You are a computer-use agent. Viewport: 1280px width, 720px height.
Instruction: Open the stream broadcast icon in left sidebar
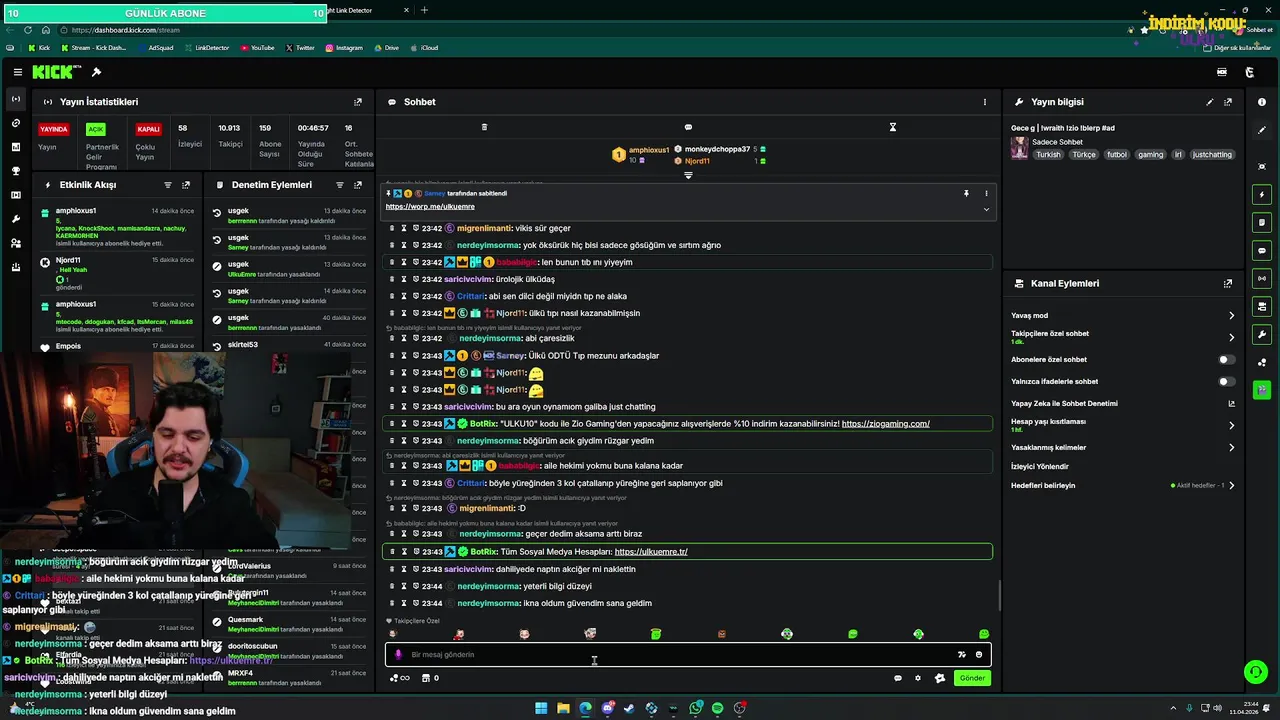pyautogui.click(x=16, y=99)
